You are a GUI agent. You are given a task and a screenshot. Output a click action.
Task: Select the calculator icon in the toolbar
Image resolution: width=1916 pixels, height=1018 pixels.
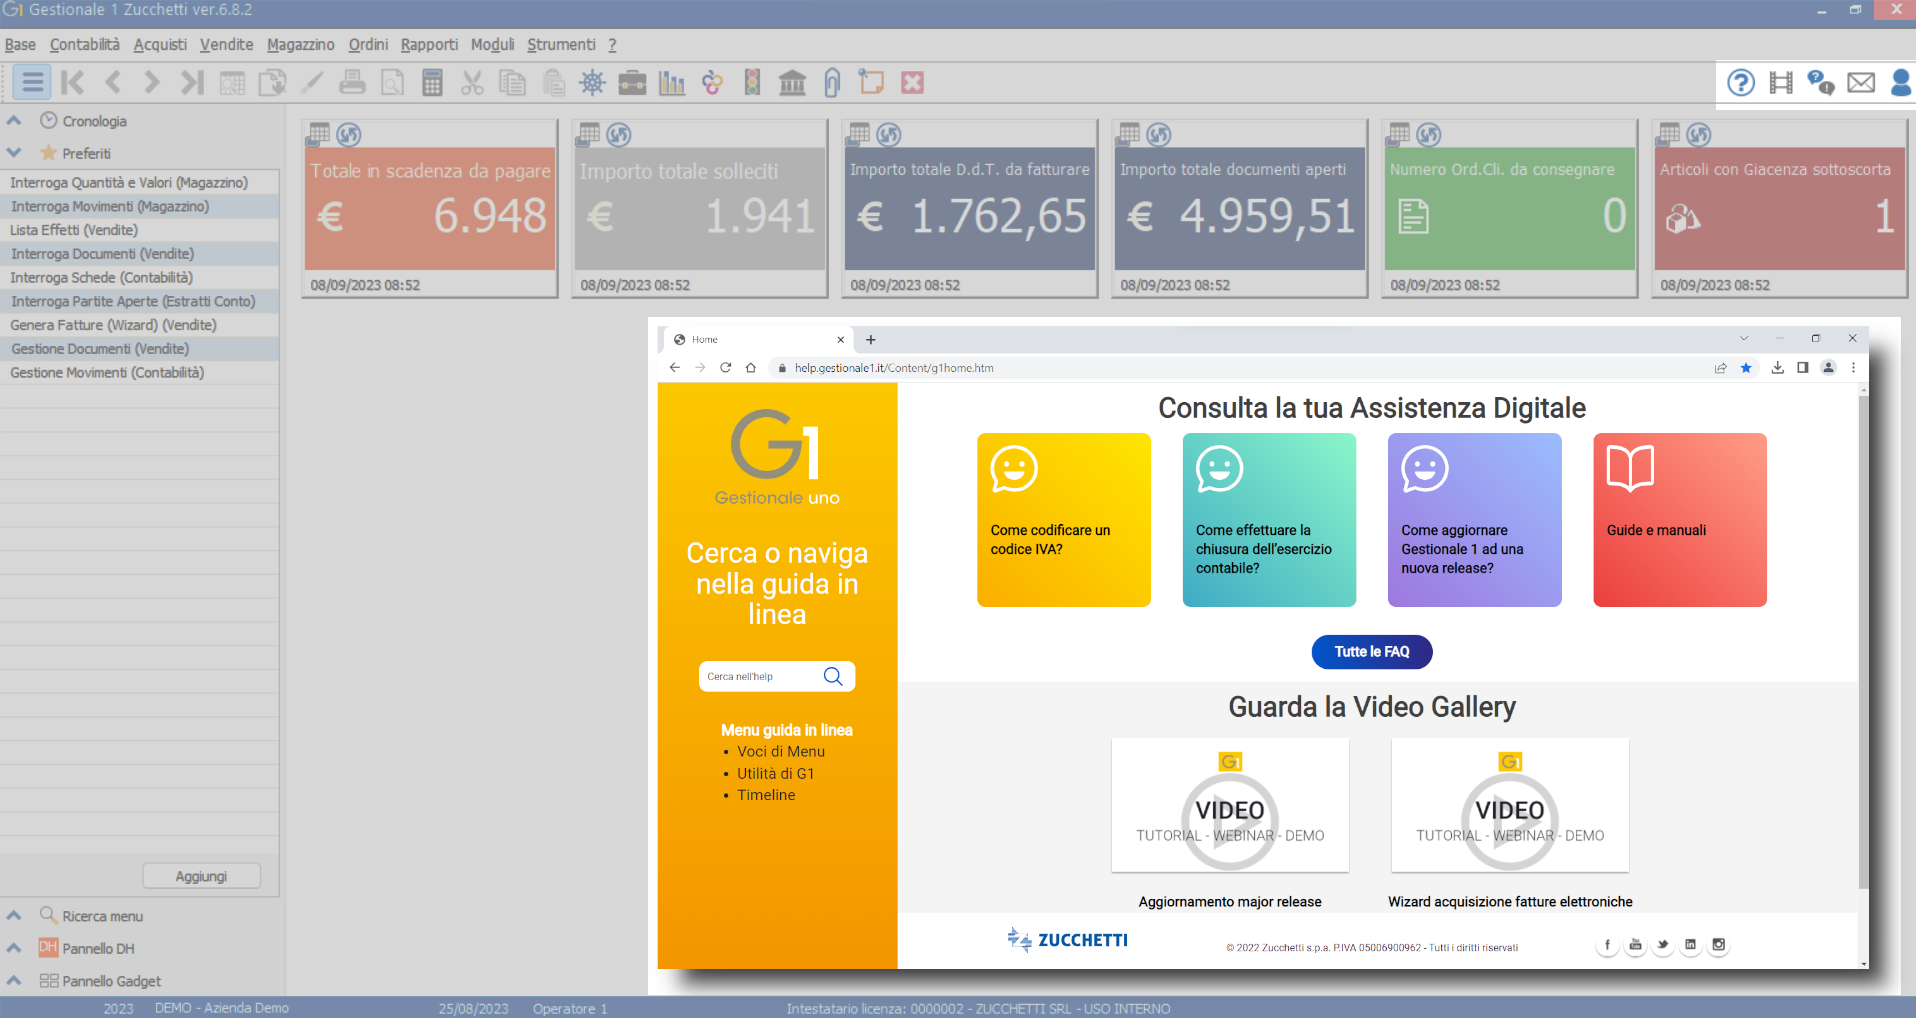[x=432, y=82]
